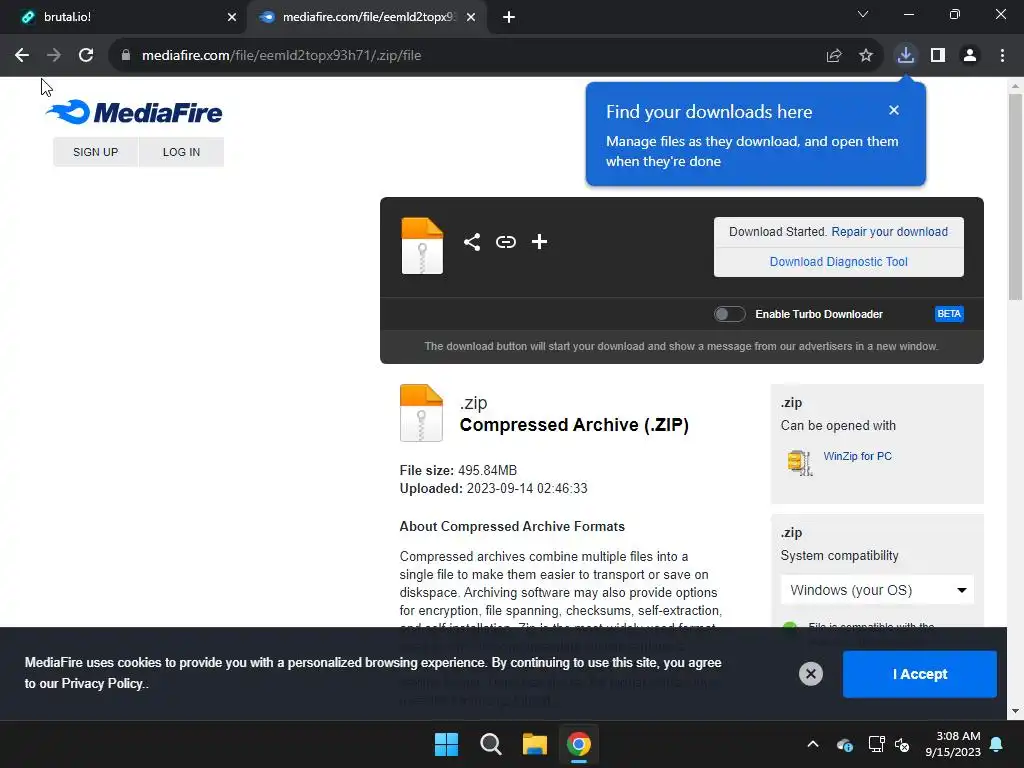The height and width of the screenshot is (768, 1024).
Task: Open the share this page icon in address bar
Action: (834, 56)
